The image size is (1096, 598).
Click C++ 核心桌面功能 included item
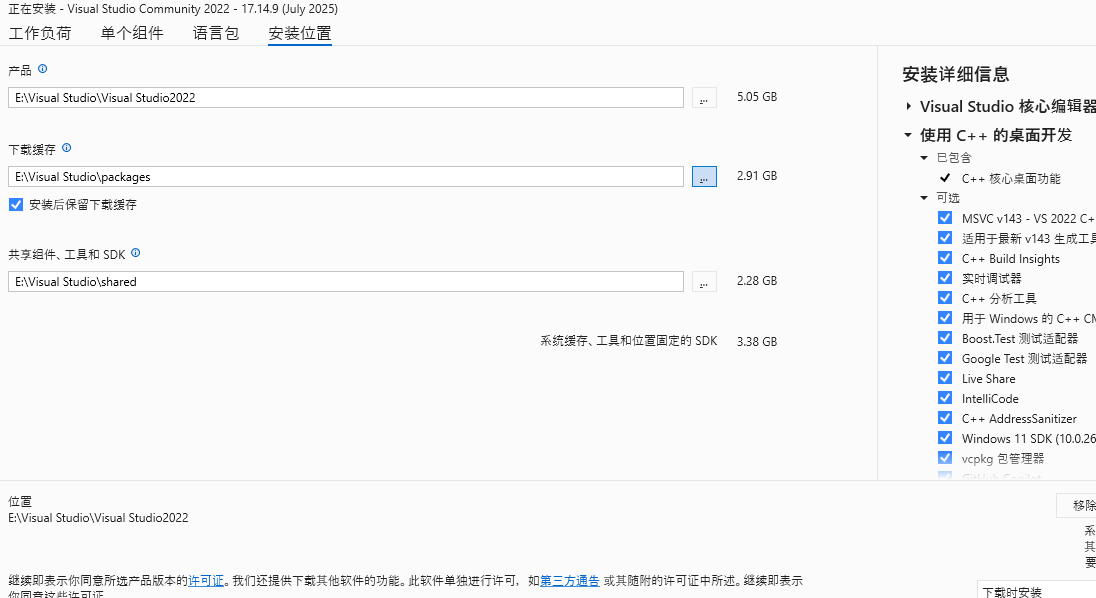click(x=1011, y=179)
